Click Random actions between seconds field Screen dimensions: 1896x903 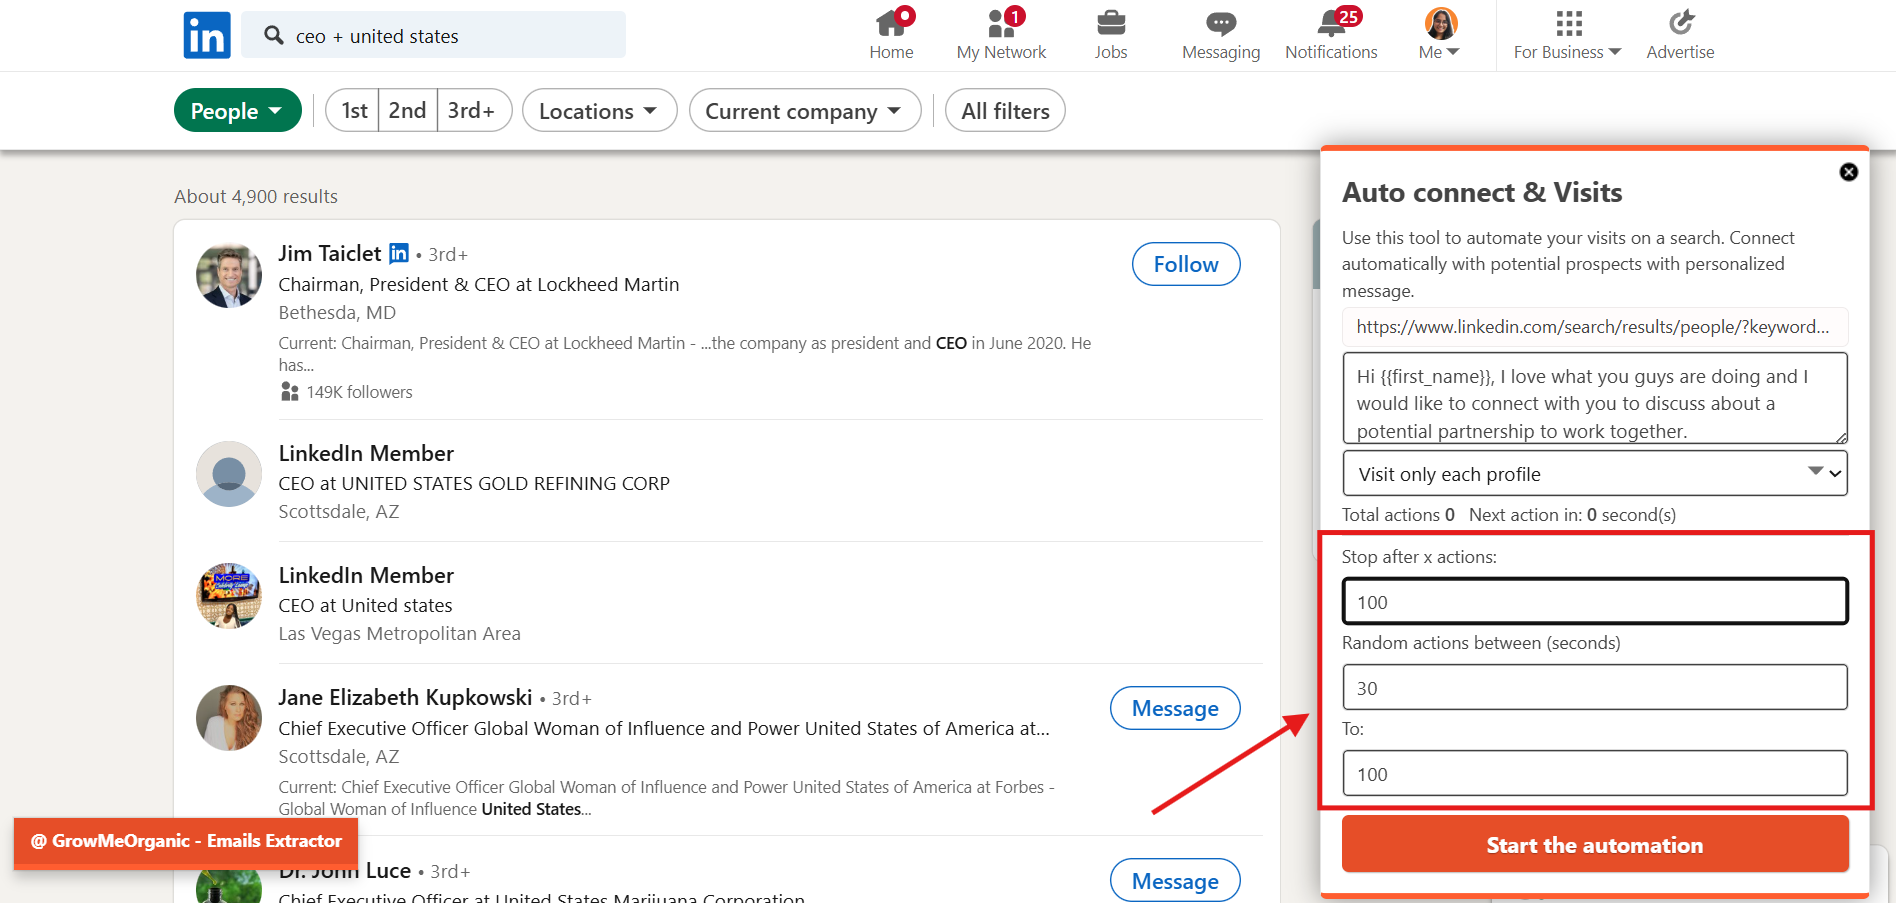click(x=1595, y=687)
